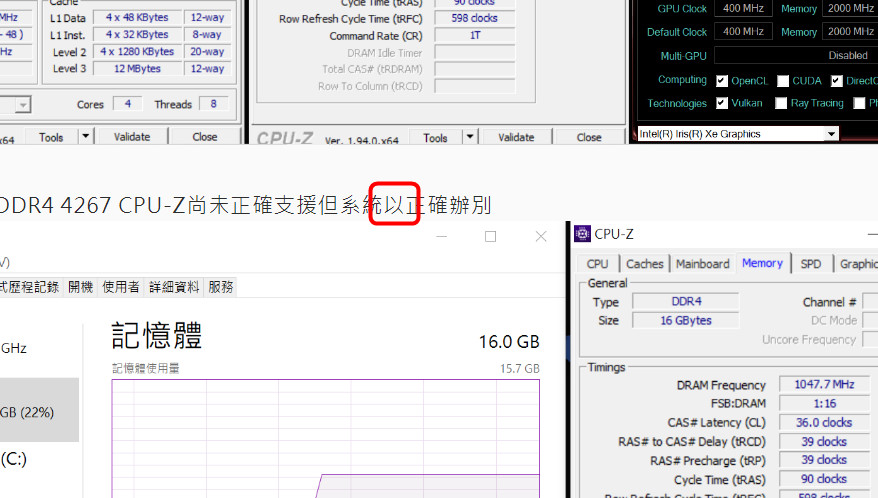This screenshot has height=498, width=878.
Task: Click the Level 2 cache 4 x 1280 KBytes
Action: 137,52
